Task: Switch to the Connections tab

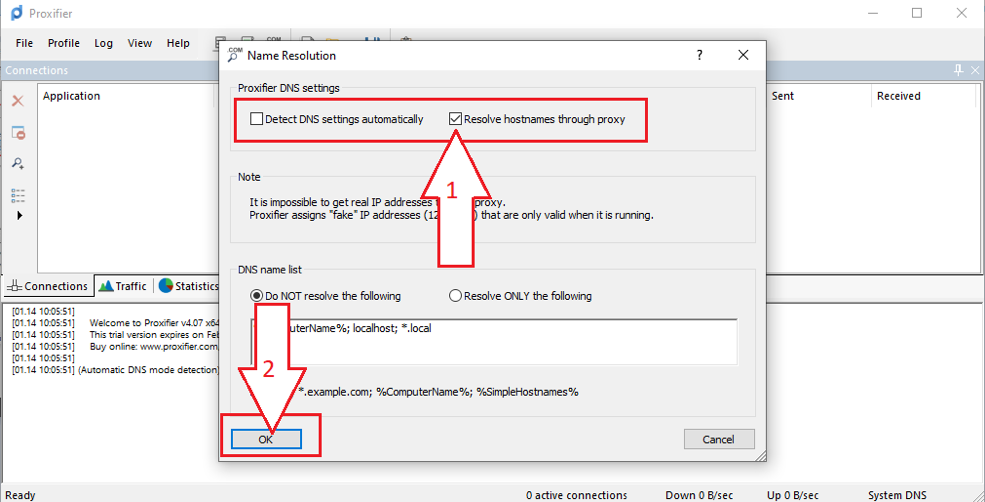Action: pyautogui.click(x=48, y=286)
